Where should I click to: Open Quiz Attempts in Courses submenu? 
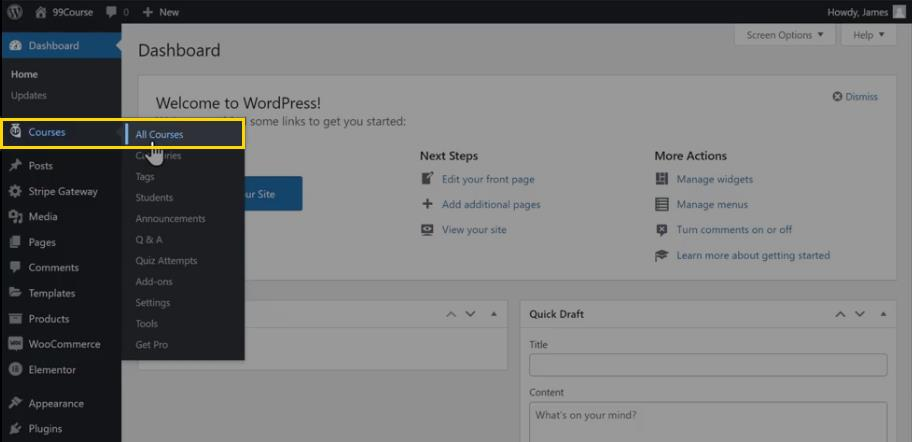166,261
